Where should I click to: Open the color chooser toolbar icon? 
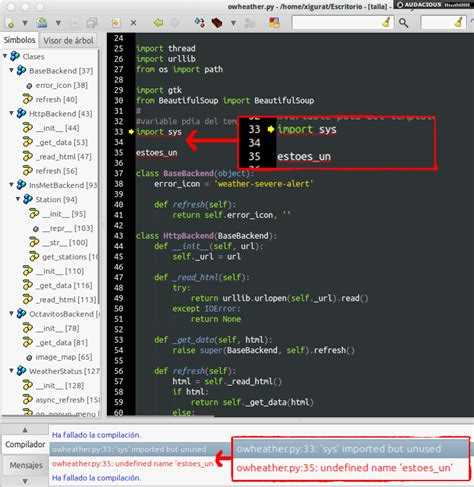tap(274, 23)
